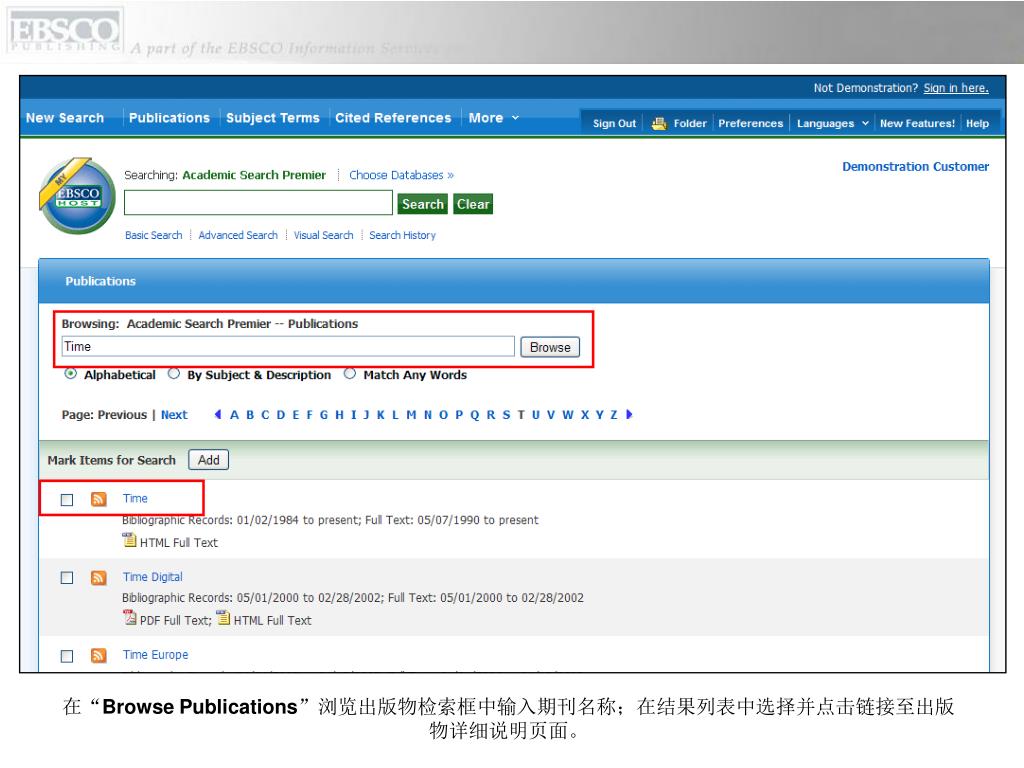Jump to letter Z in alphabet
Screen dimensions: 1024x768
[613, 415]
